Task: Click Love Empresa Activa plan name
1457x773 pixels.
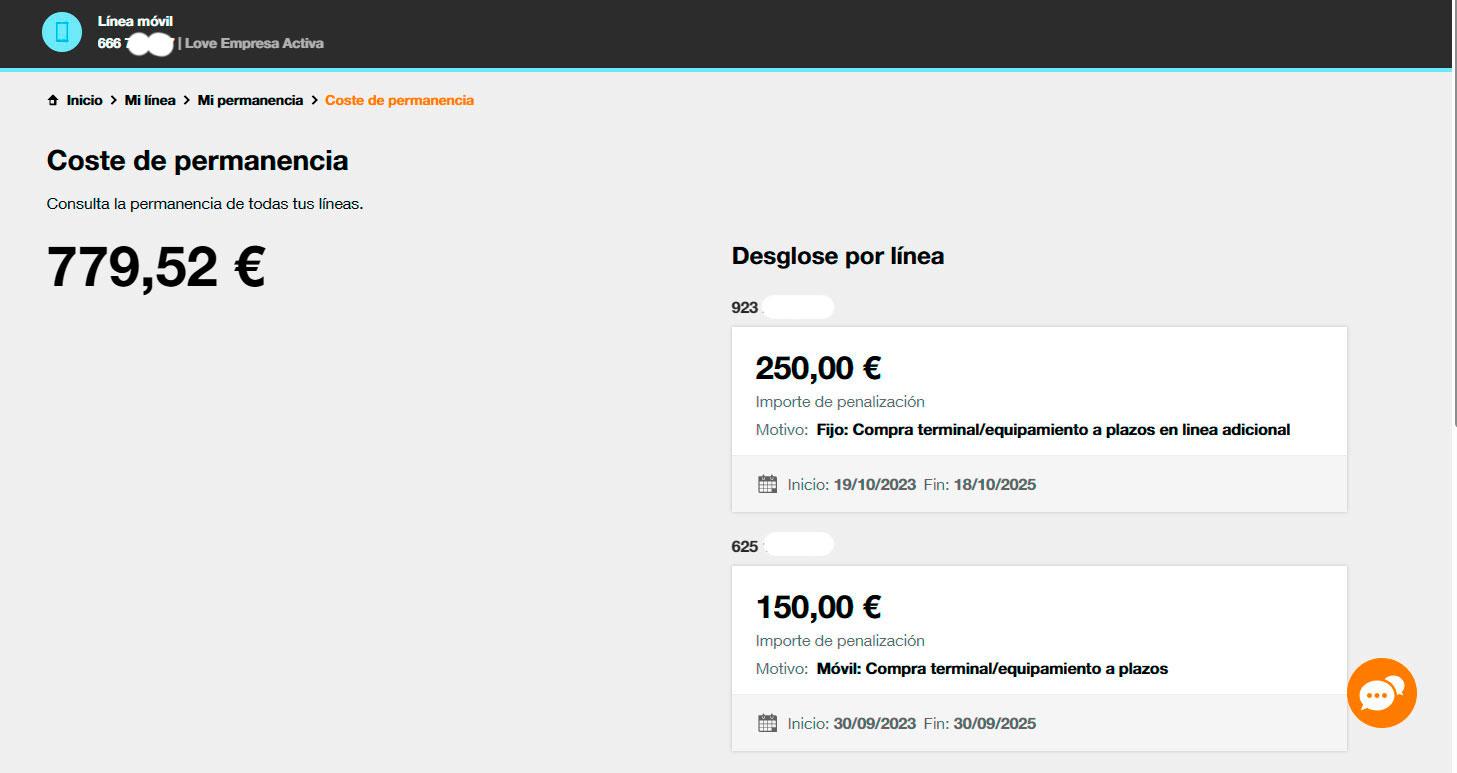Action: click(254, 43)
